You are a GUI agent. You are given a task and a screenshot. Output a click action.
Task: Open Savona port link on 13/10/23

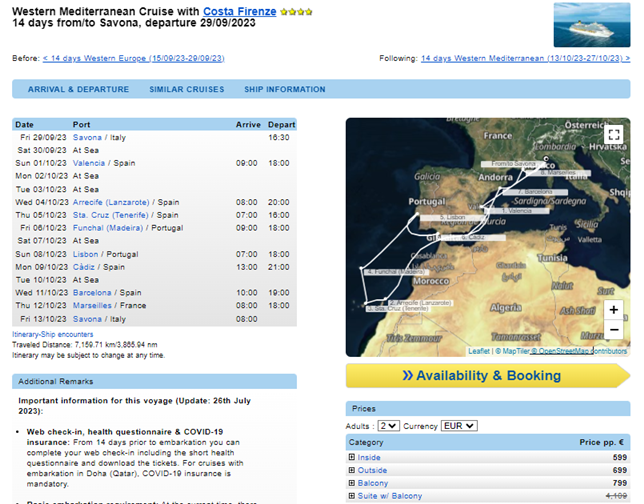(87, 319)
